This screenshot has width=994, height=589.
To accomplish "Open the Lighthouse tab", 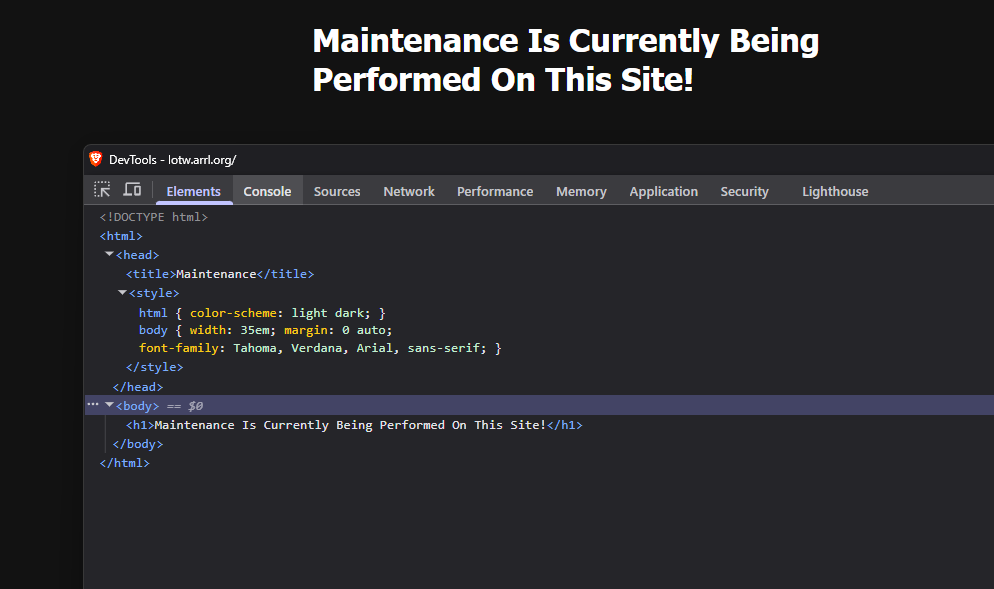I will (x=835, y=191).
